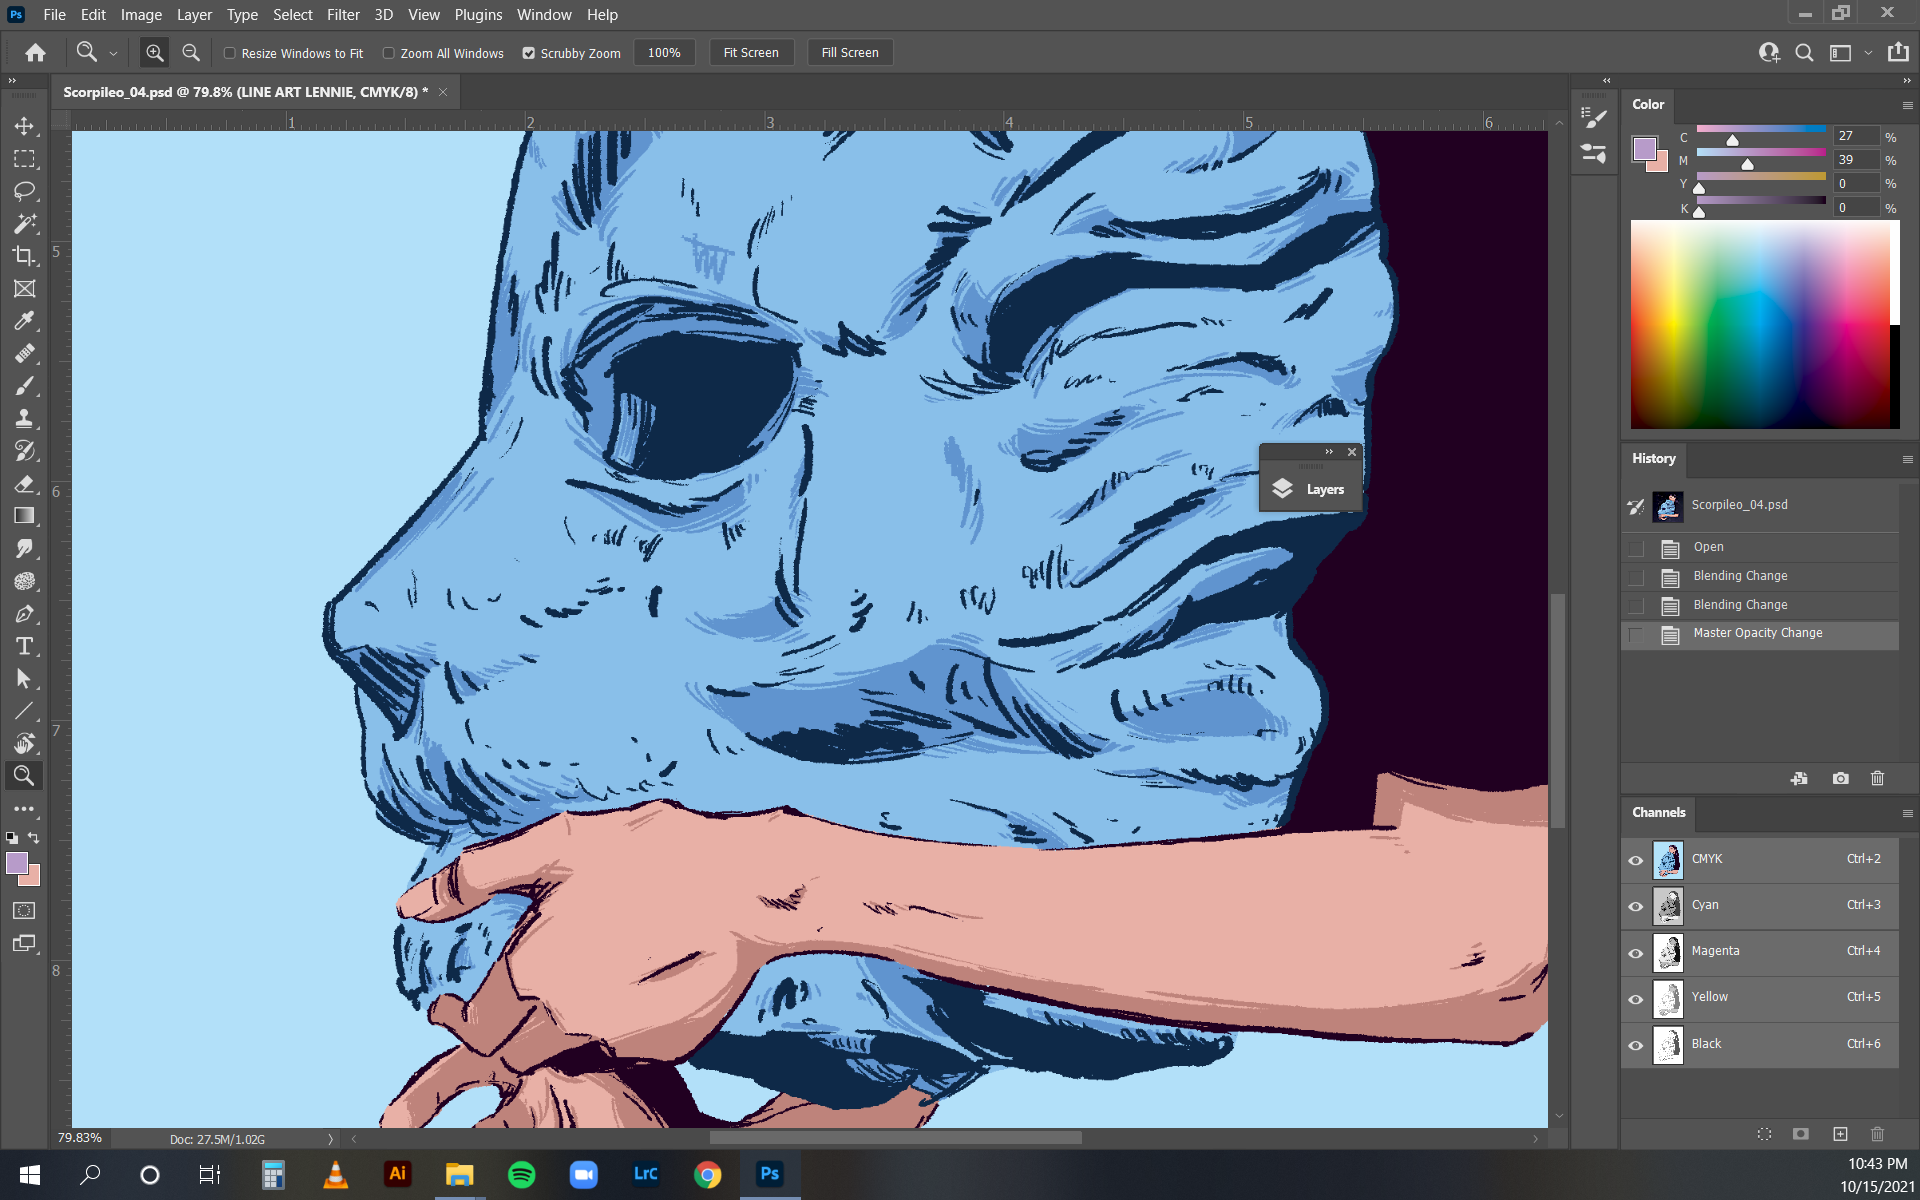The width and height of the screenshot is (1920, 1200).
Task: Open the Zoom tool preset picker dropdown
Action: pos(113,54)
